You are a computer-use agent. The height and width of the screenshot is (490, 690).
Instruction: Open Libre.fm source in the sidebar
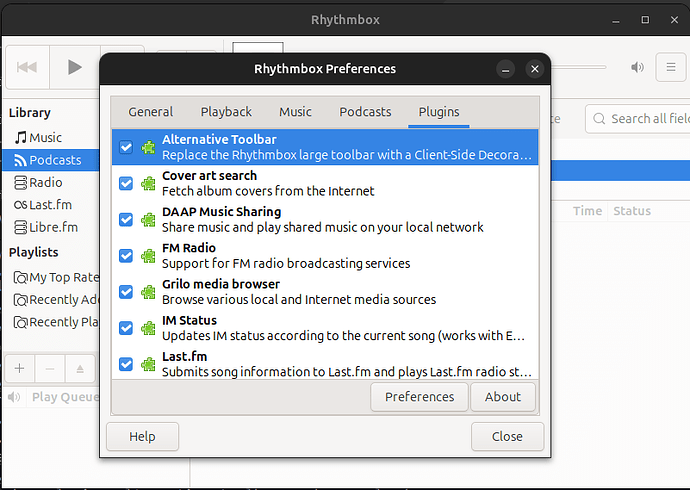pyautogui.click(x=52, y=227)
